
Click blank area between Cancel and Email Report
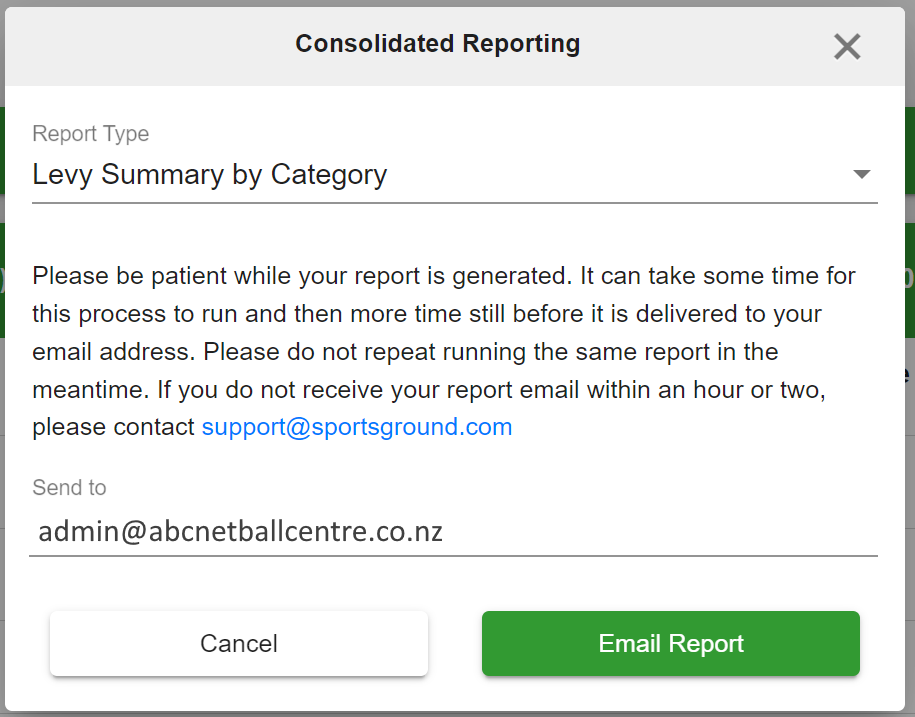tap(455, 643)
